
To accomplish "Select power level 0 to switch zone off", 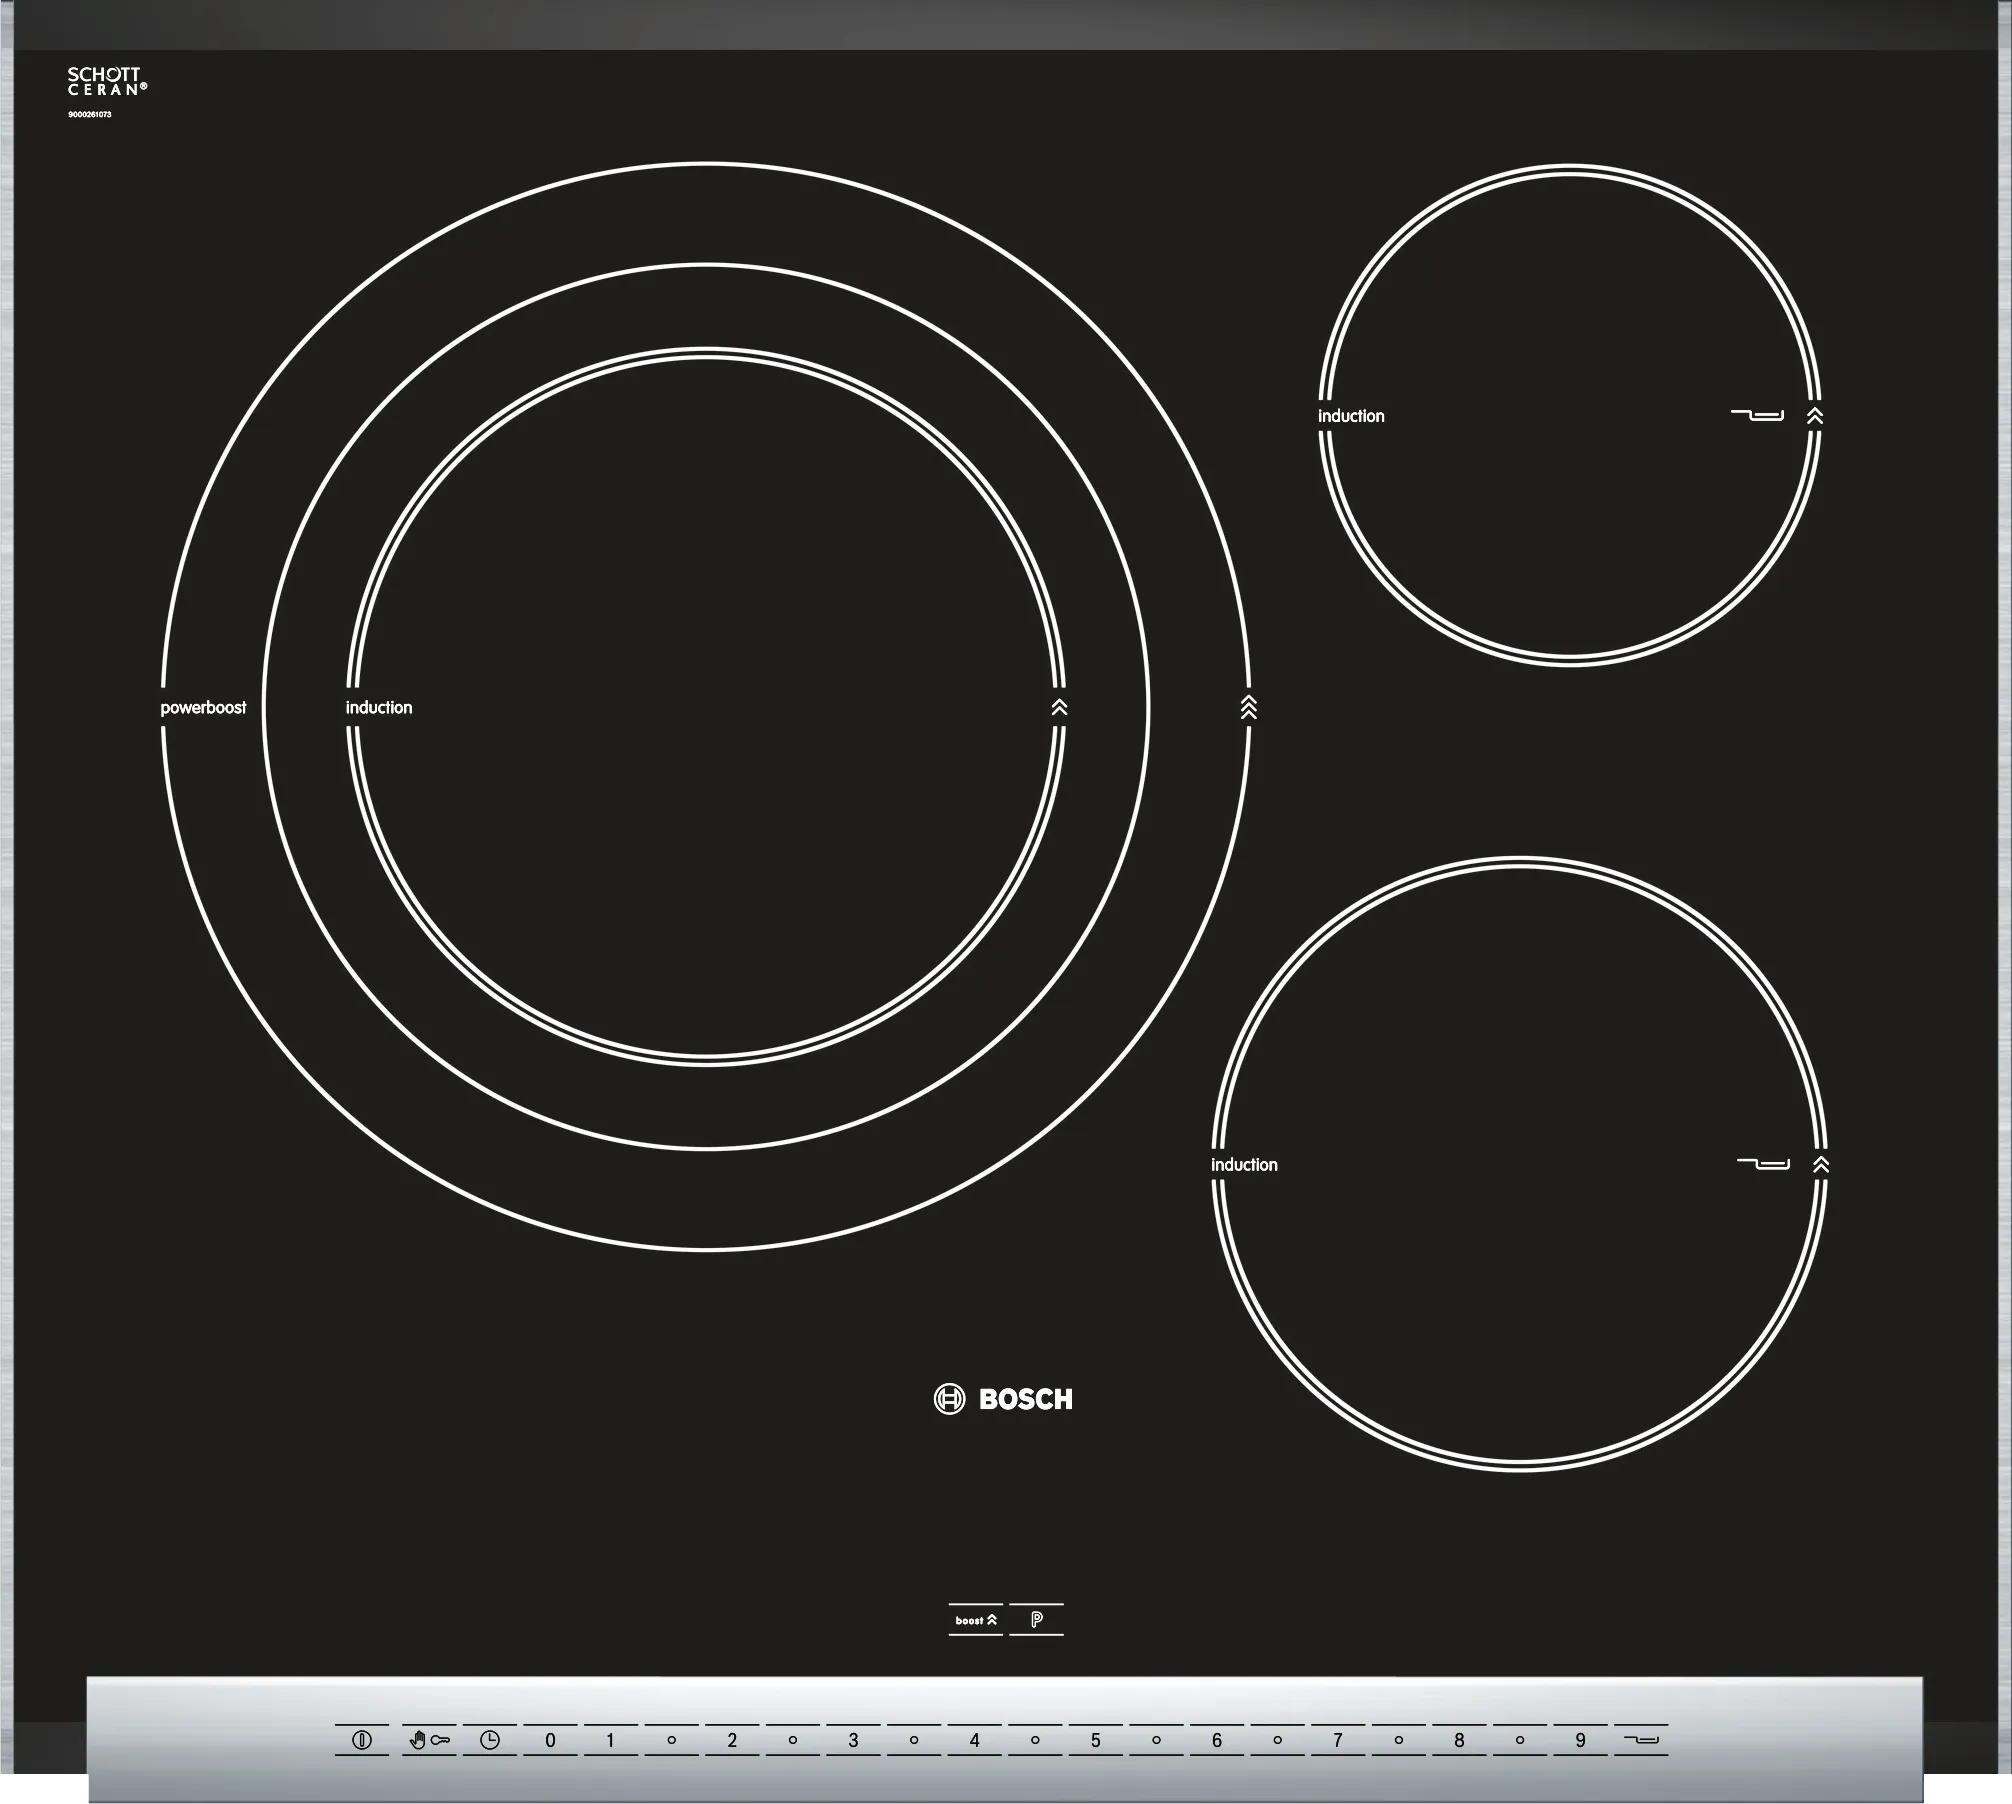I will click(x=550, y=1740).
